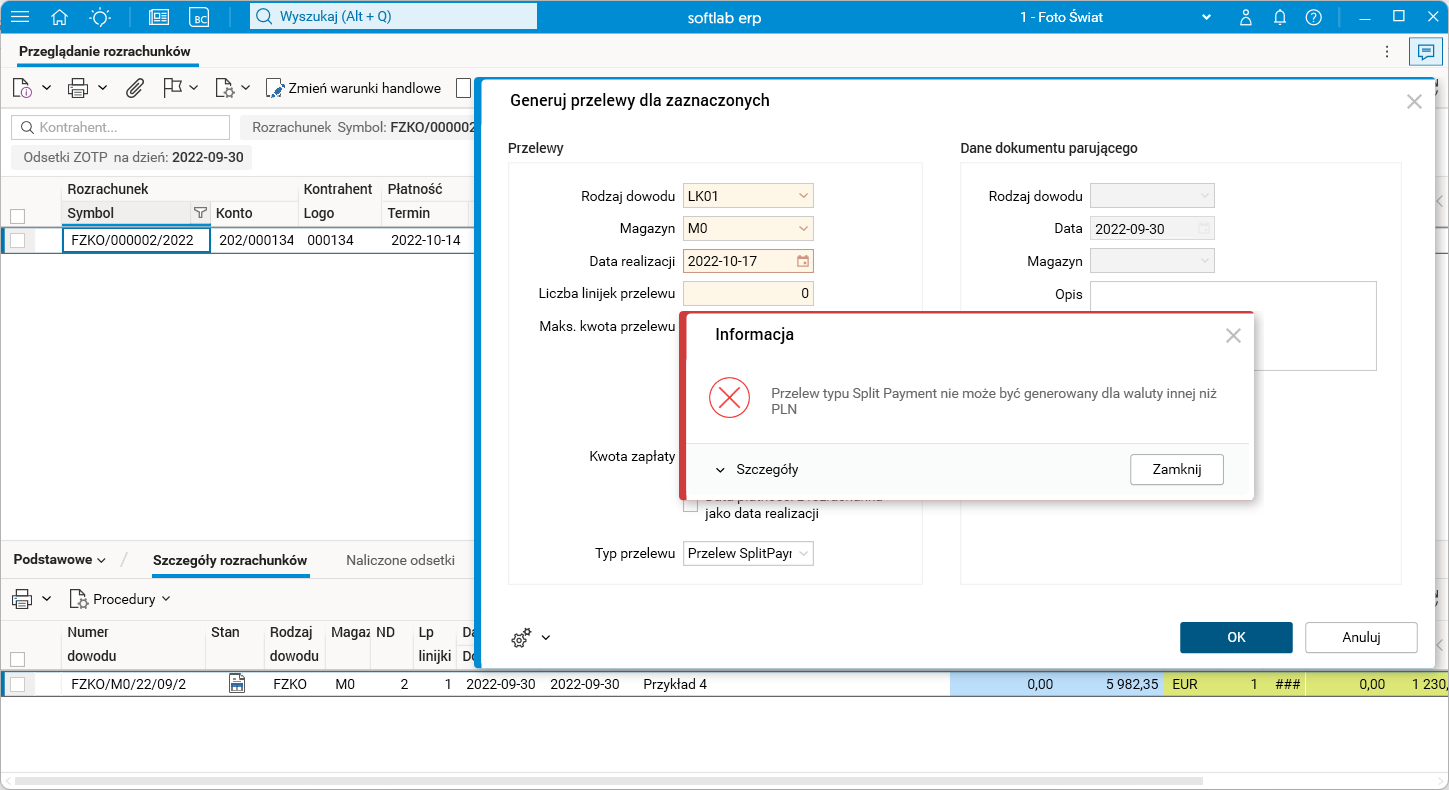Open the hamburger main menu
This screenshot has width=1449, height=790.
click(20, 17)
